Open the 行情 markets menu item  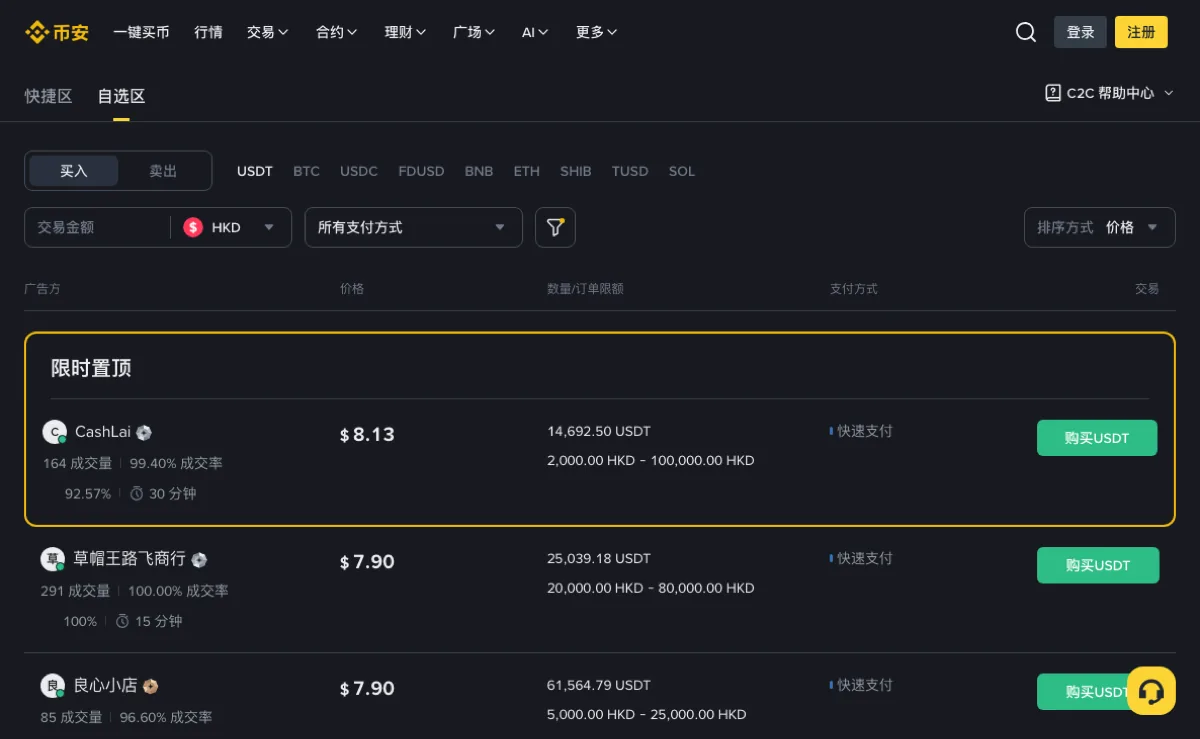pyautogui.click(x=208, y=32)
